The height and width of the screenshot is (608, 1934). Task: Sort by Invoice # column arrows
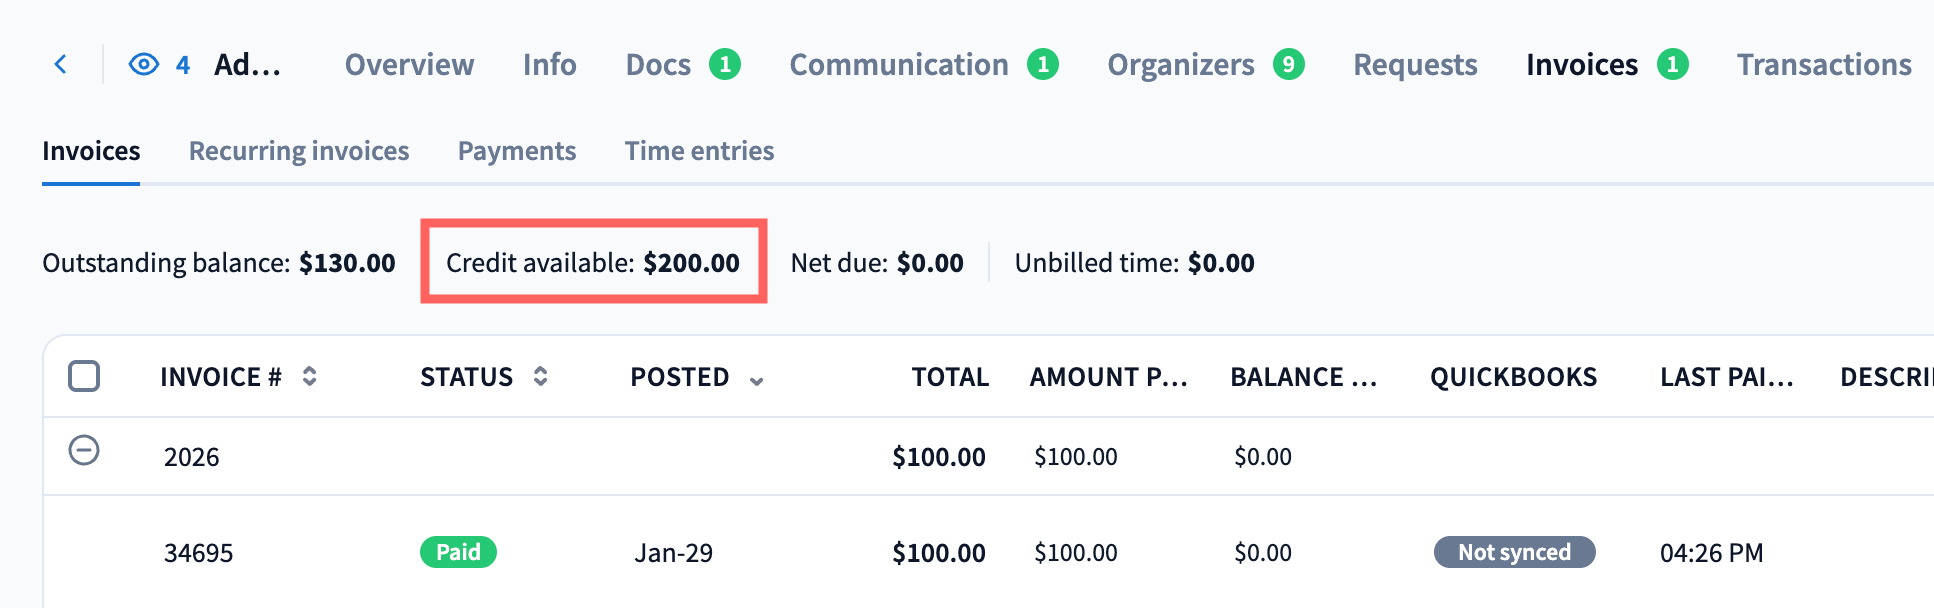(310, 376)
